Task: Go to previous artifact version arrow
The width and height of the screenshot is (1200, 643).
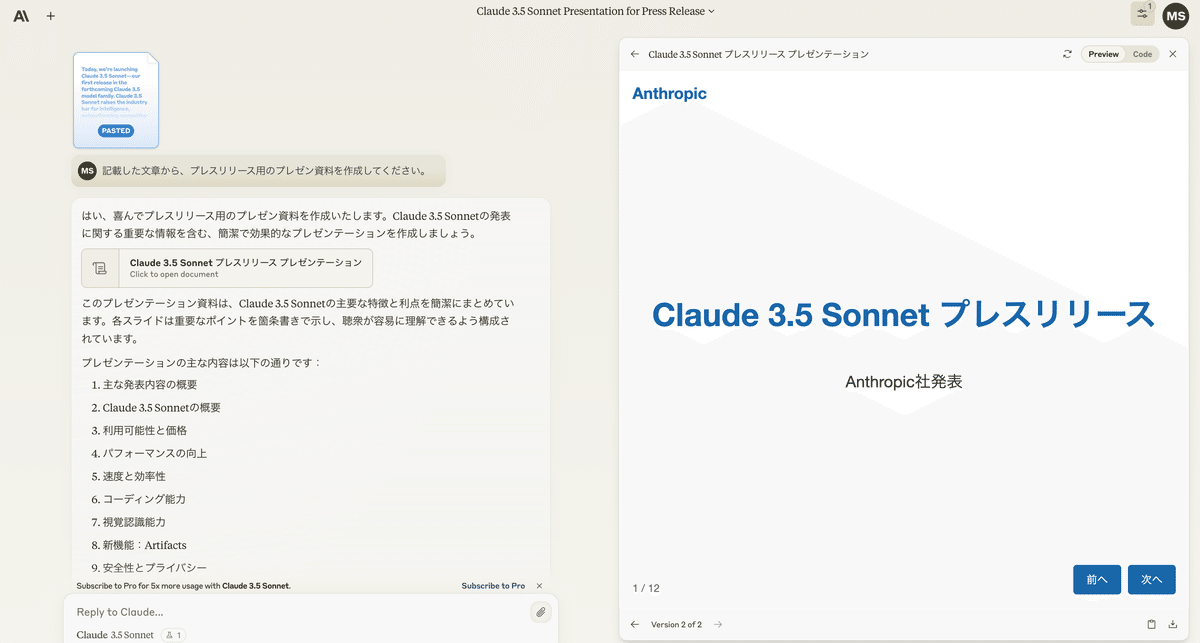Action: click(x=635, y=624)
